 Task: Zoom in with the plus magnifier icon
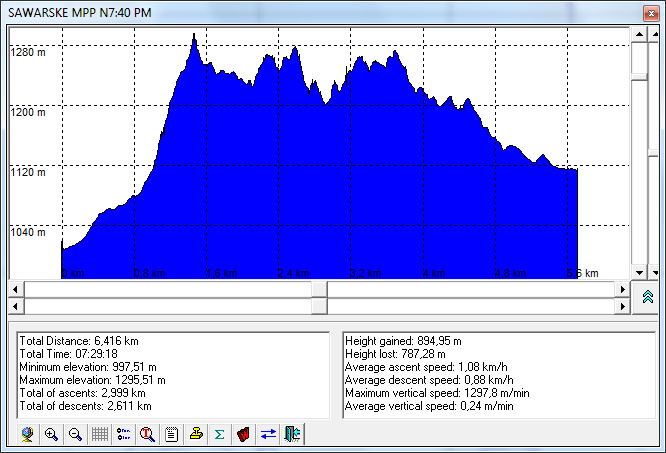tap(51, 434)
